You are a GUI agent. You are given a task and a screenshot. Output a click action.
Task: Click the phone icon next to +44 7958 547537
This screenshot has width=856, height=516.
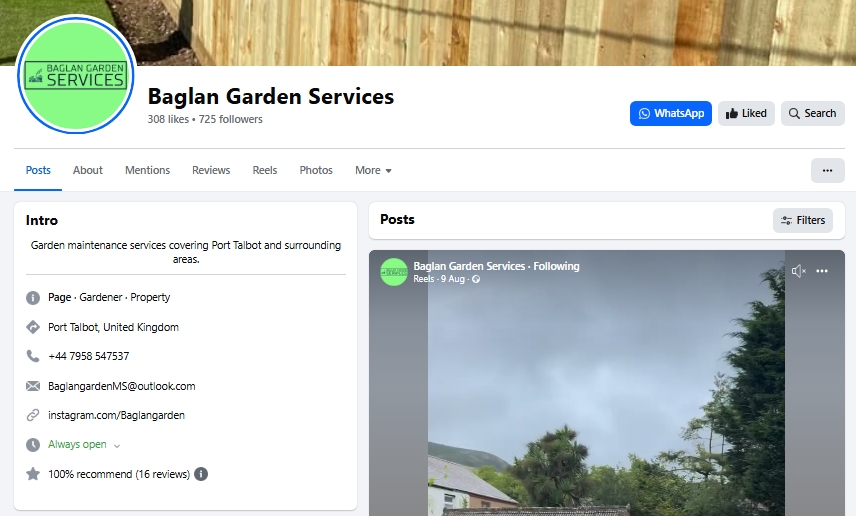33,356
